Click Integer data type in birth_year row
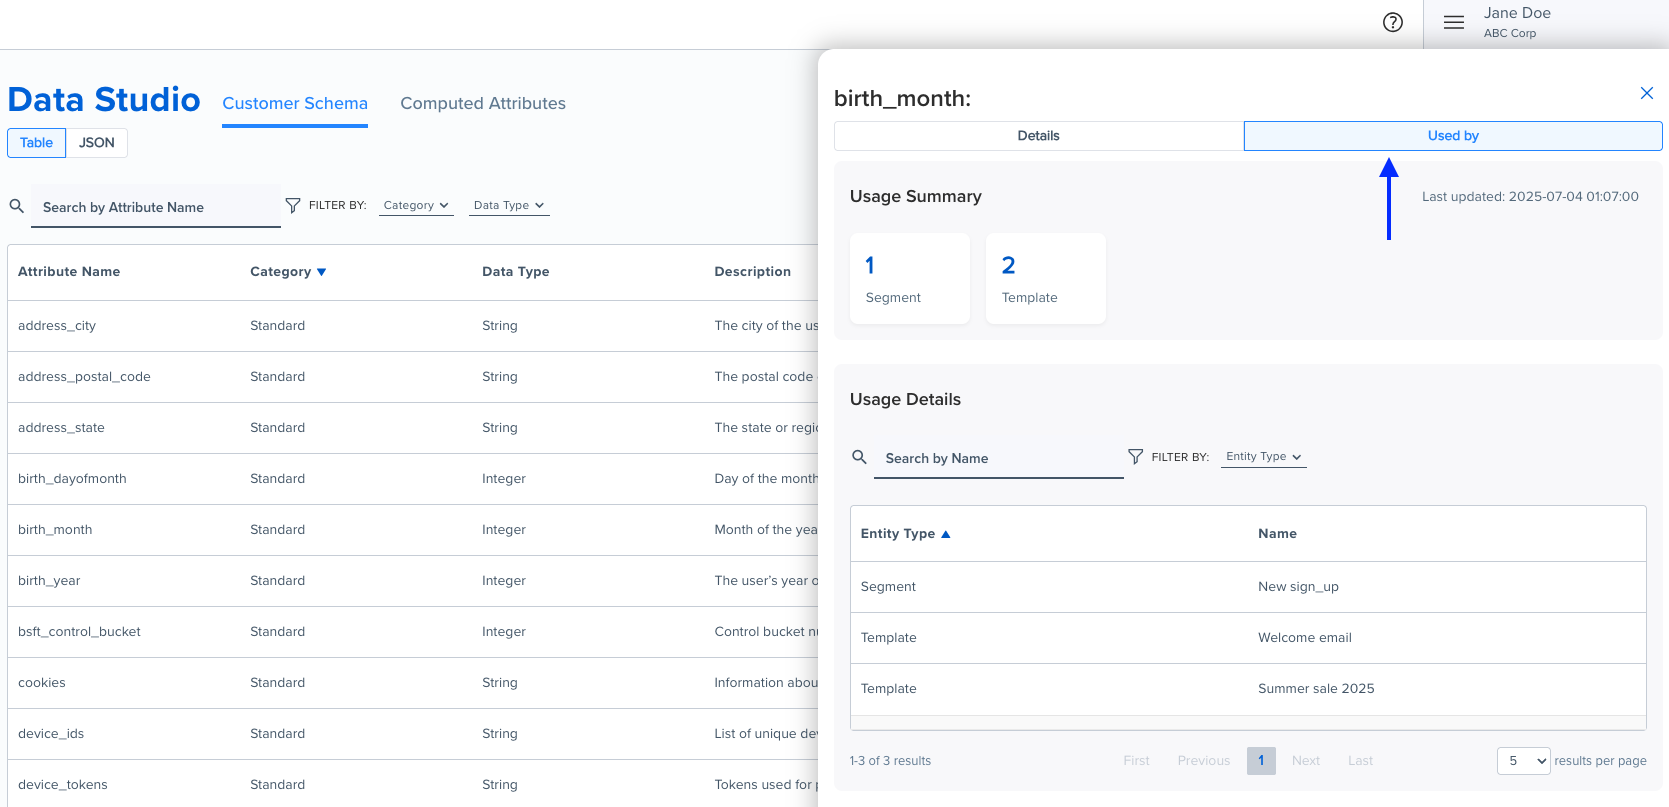 click(x=504, y=581)
